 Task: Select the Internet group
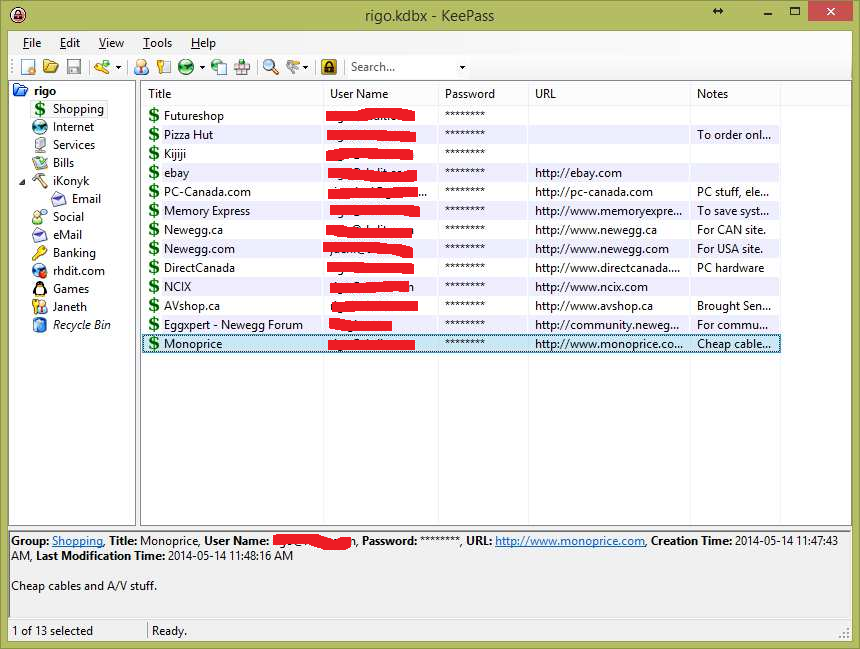click(x=73, y=127)
